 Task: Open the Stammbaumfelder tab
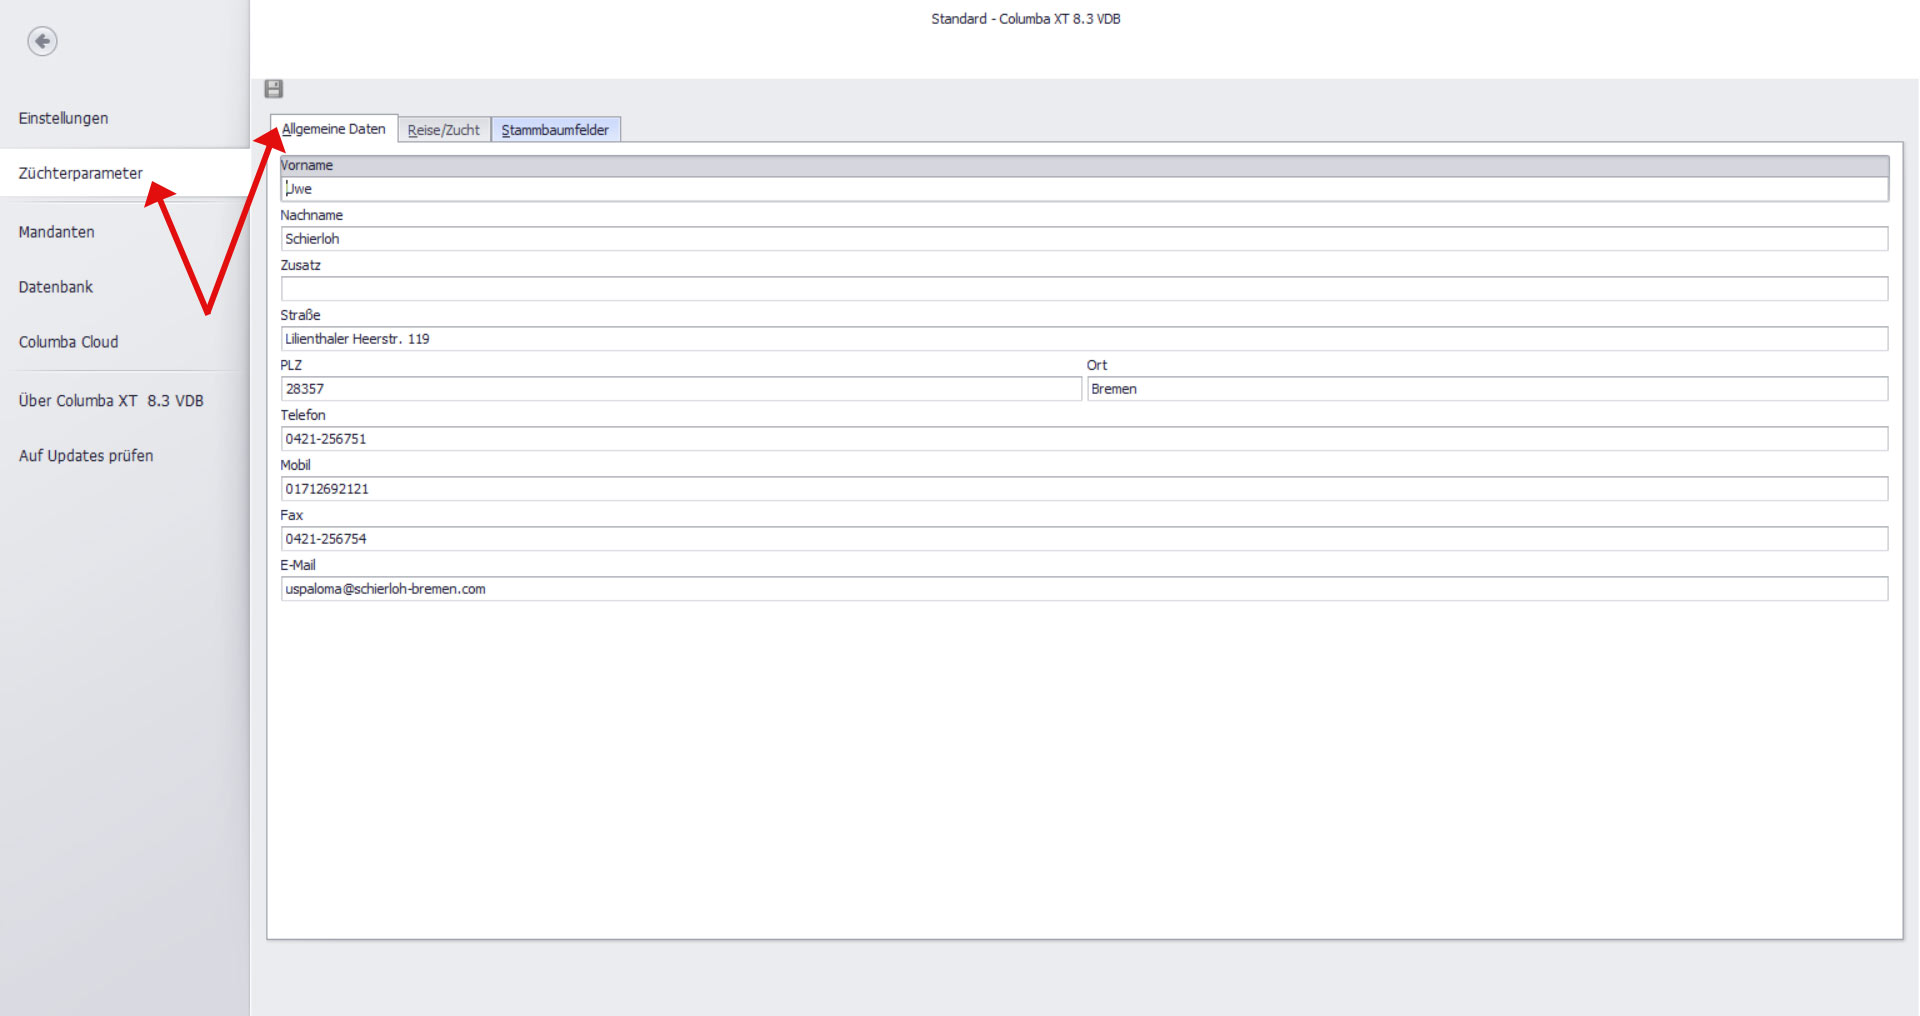[x=555, y=130]
